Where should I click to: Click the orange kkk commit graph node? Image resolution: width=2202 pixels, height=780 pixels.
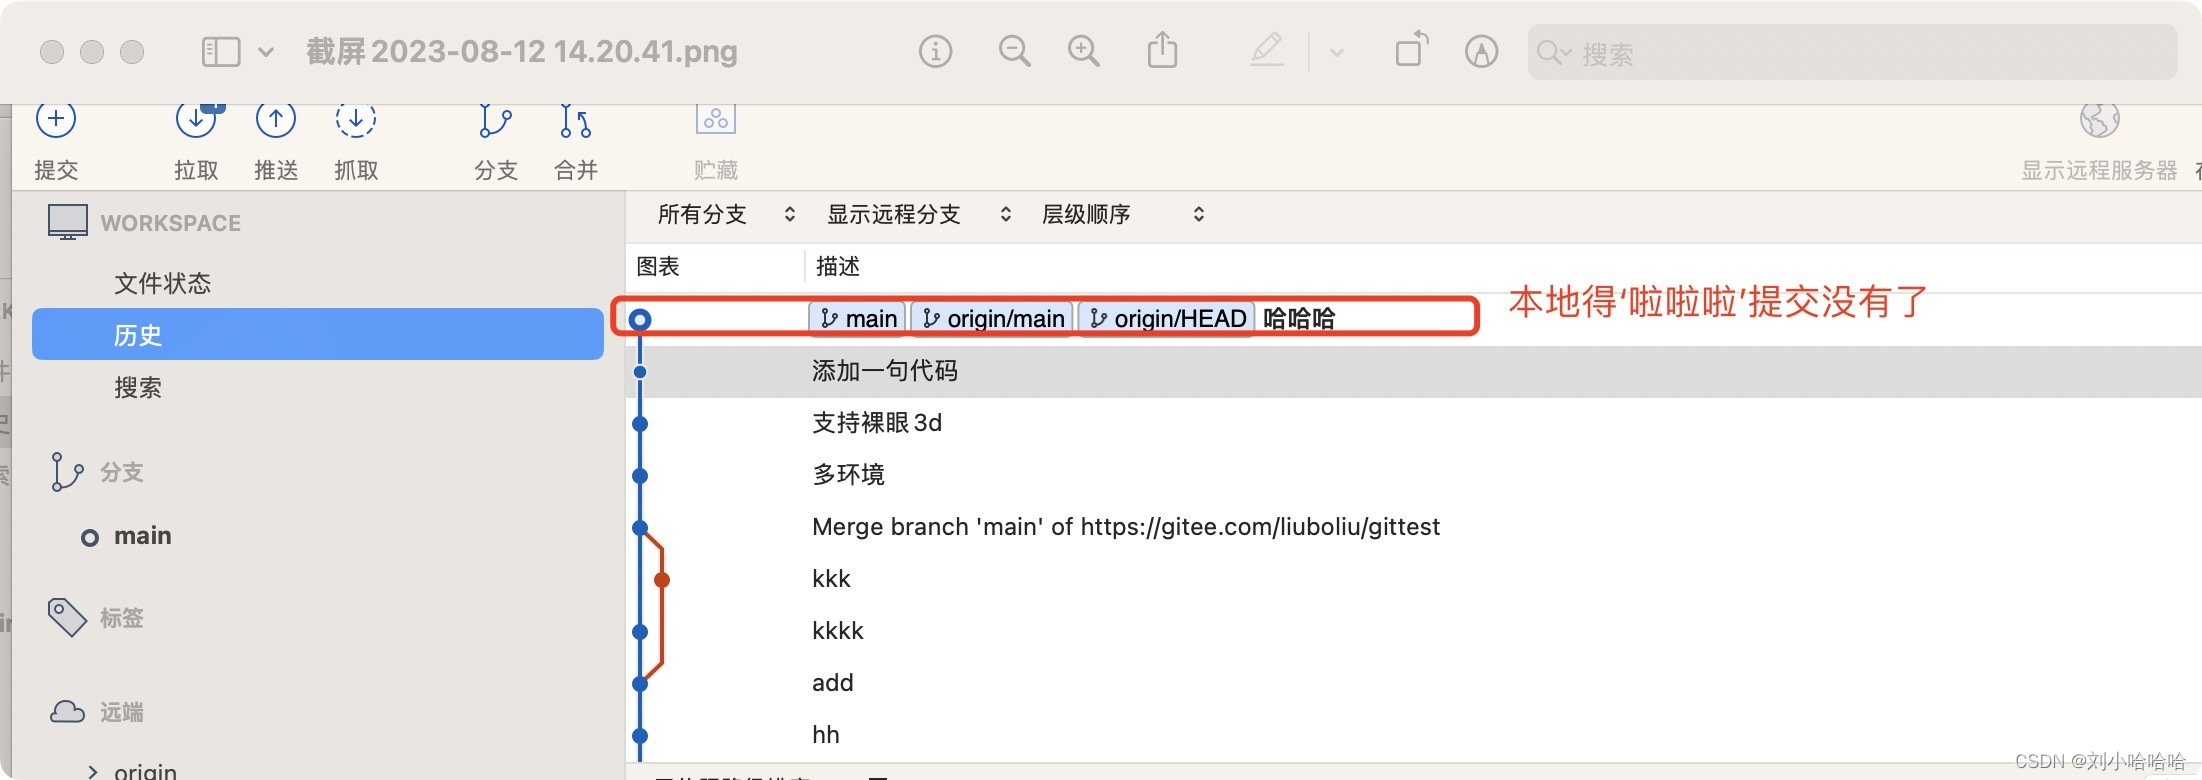(x=662, y=580)
